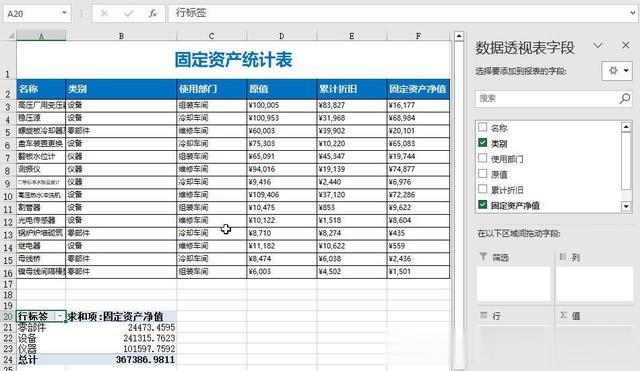Viewport: 640px width, 371px height.
Task: Click the title 固定资产统计表
Action: 233,60
